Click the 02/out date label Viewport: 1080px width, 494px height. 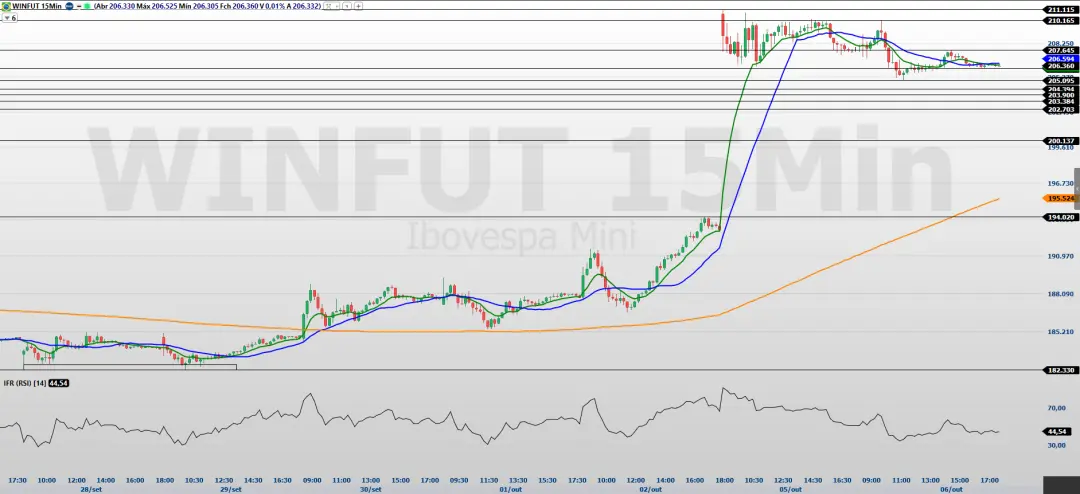651,489
